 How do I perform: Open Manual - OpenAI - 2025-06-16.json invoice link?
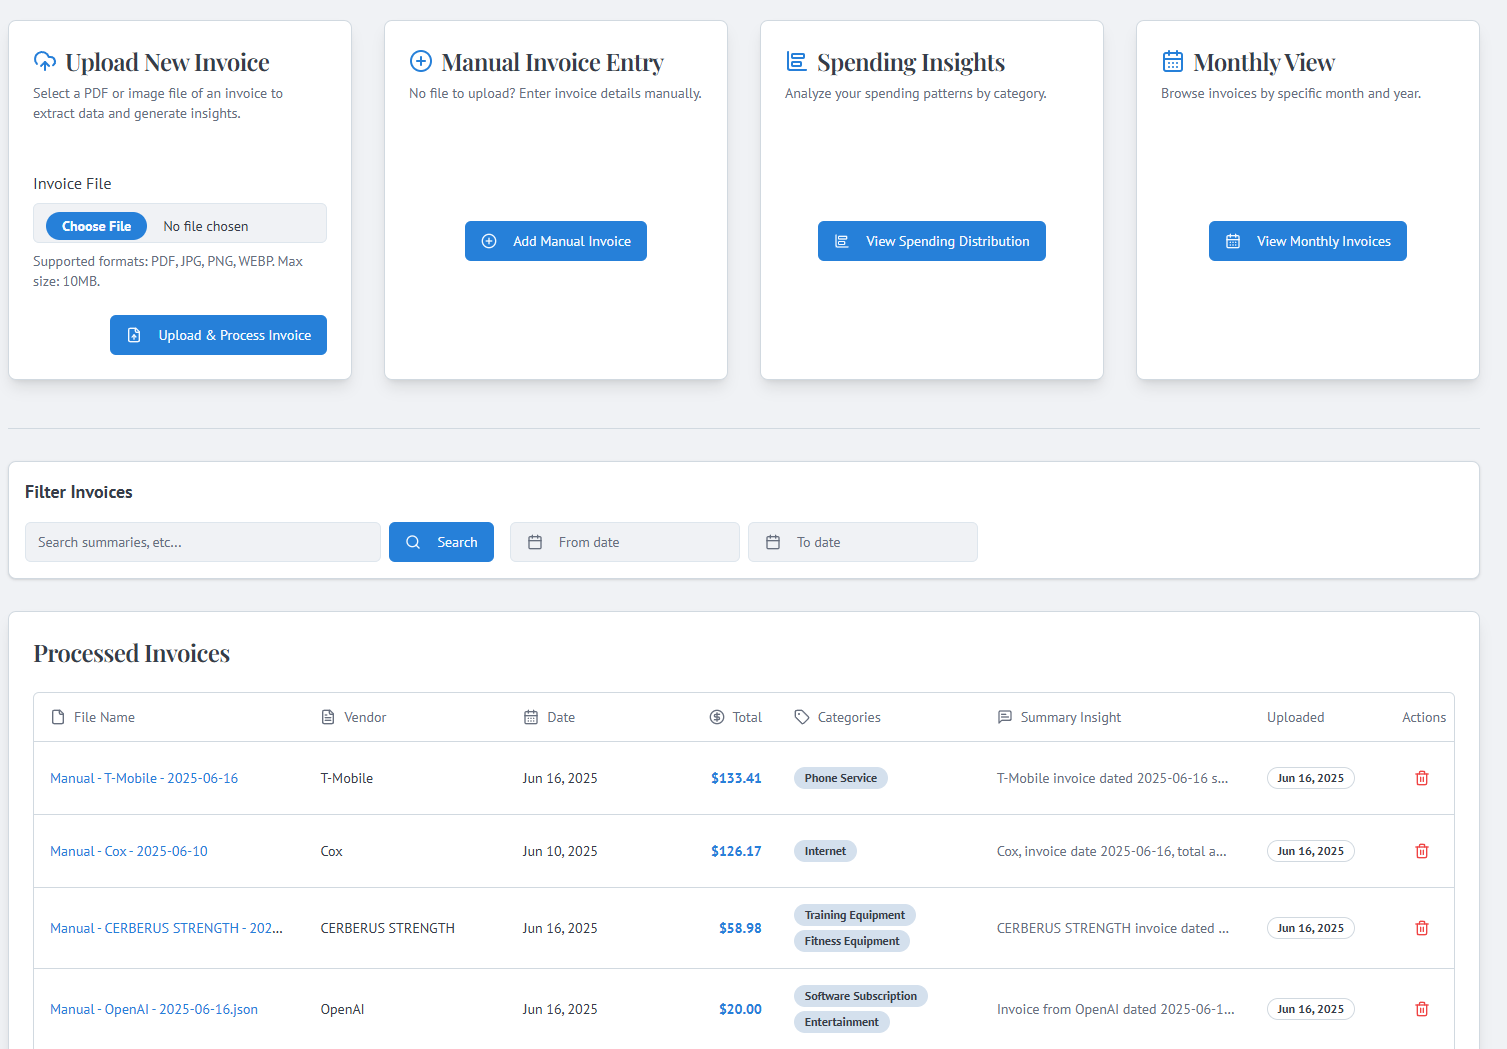pyautogui.click(x=154, y=1009)
